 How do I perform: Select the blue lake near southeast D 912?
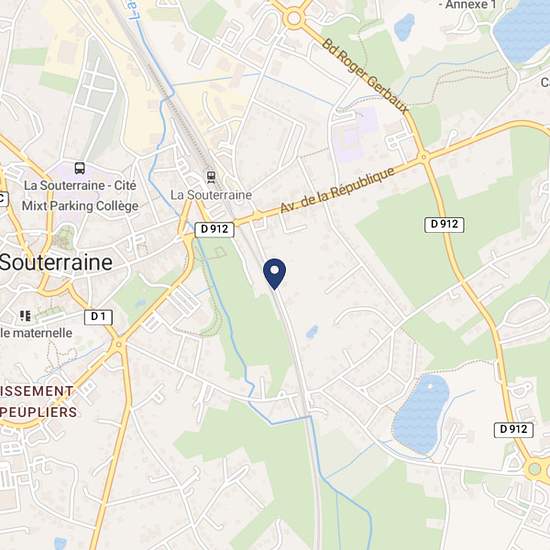coord(421,414)
